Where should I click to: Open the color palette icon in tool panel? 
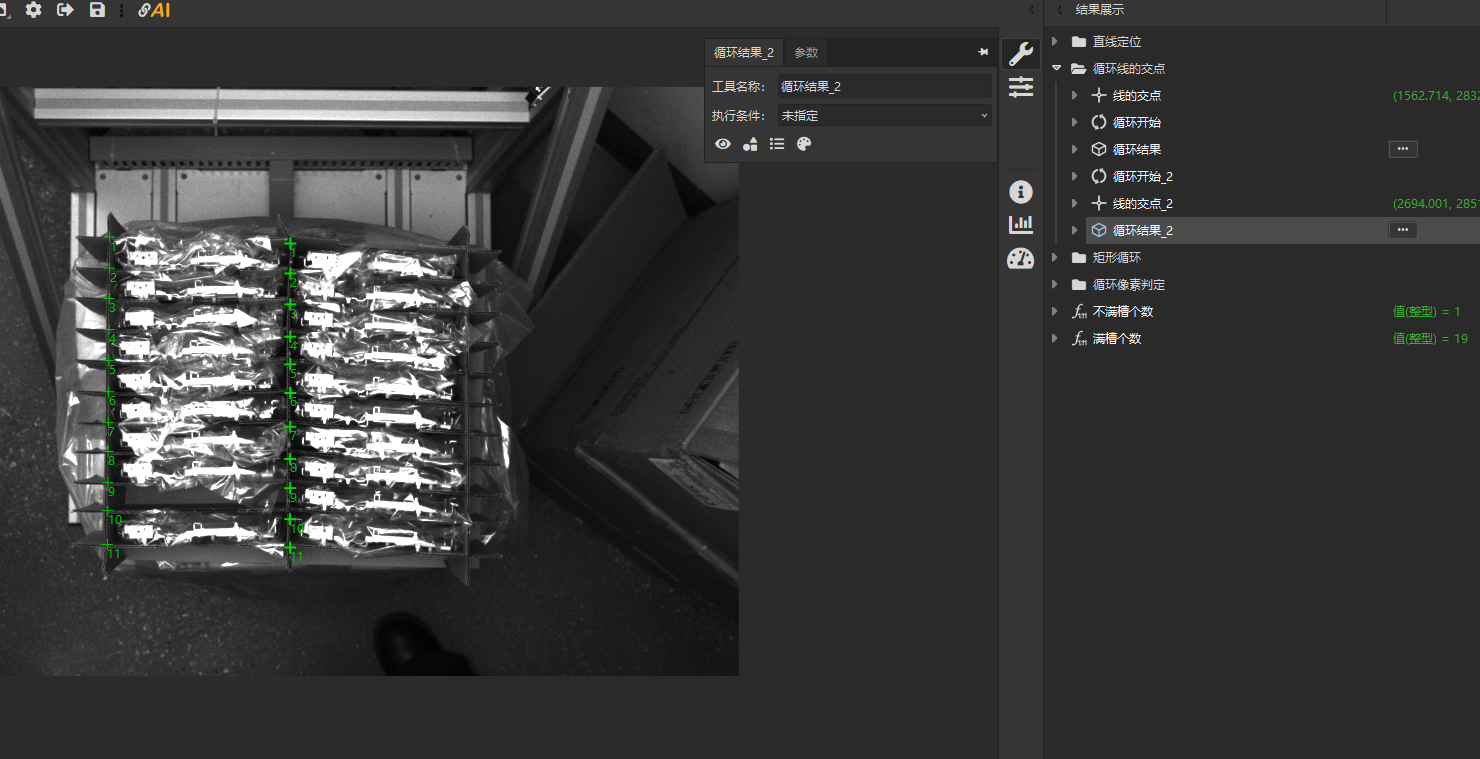click(804, 144)
